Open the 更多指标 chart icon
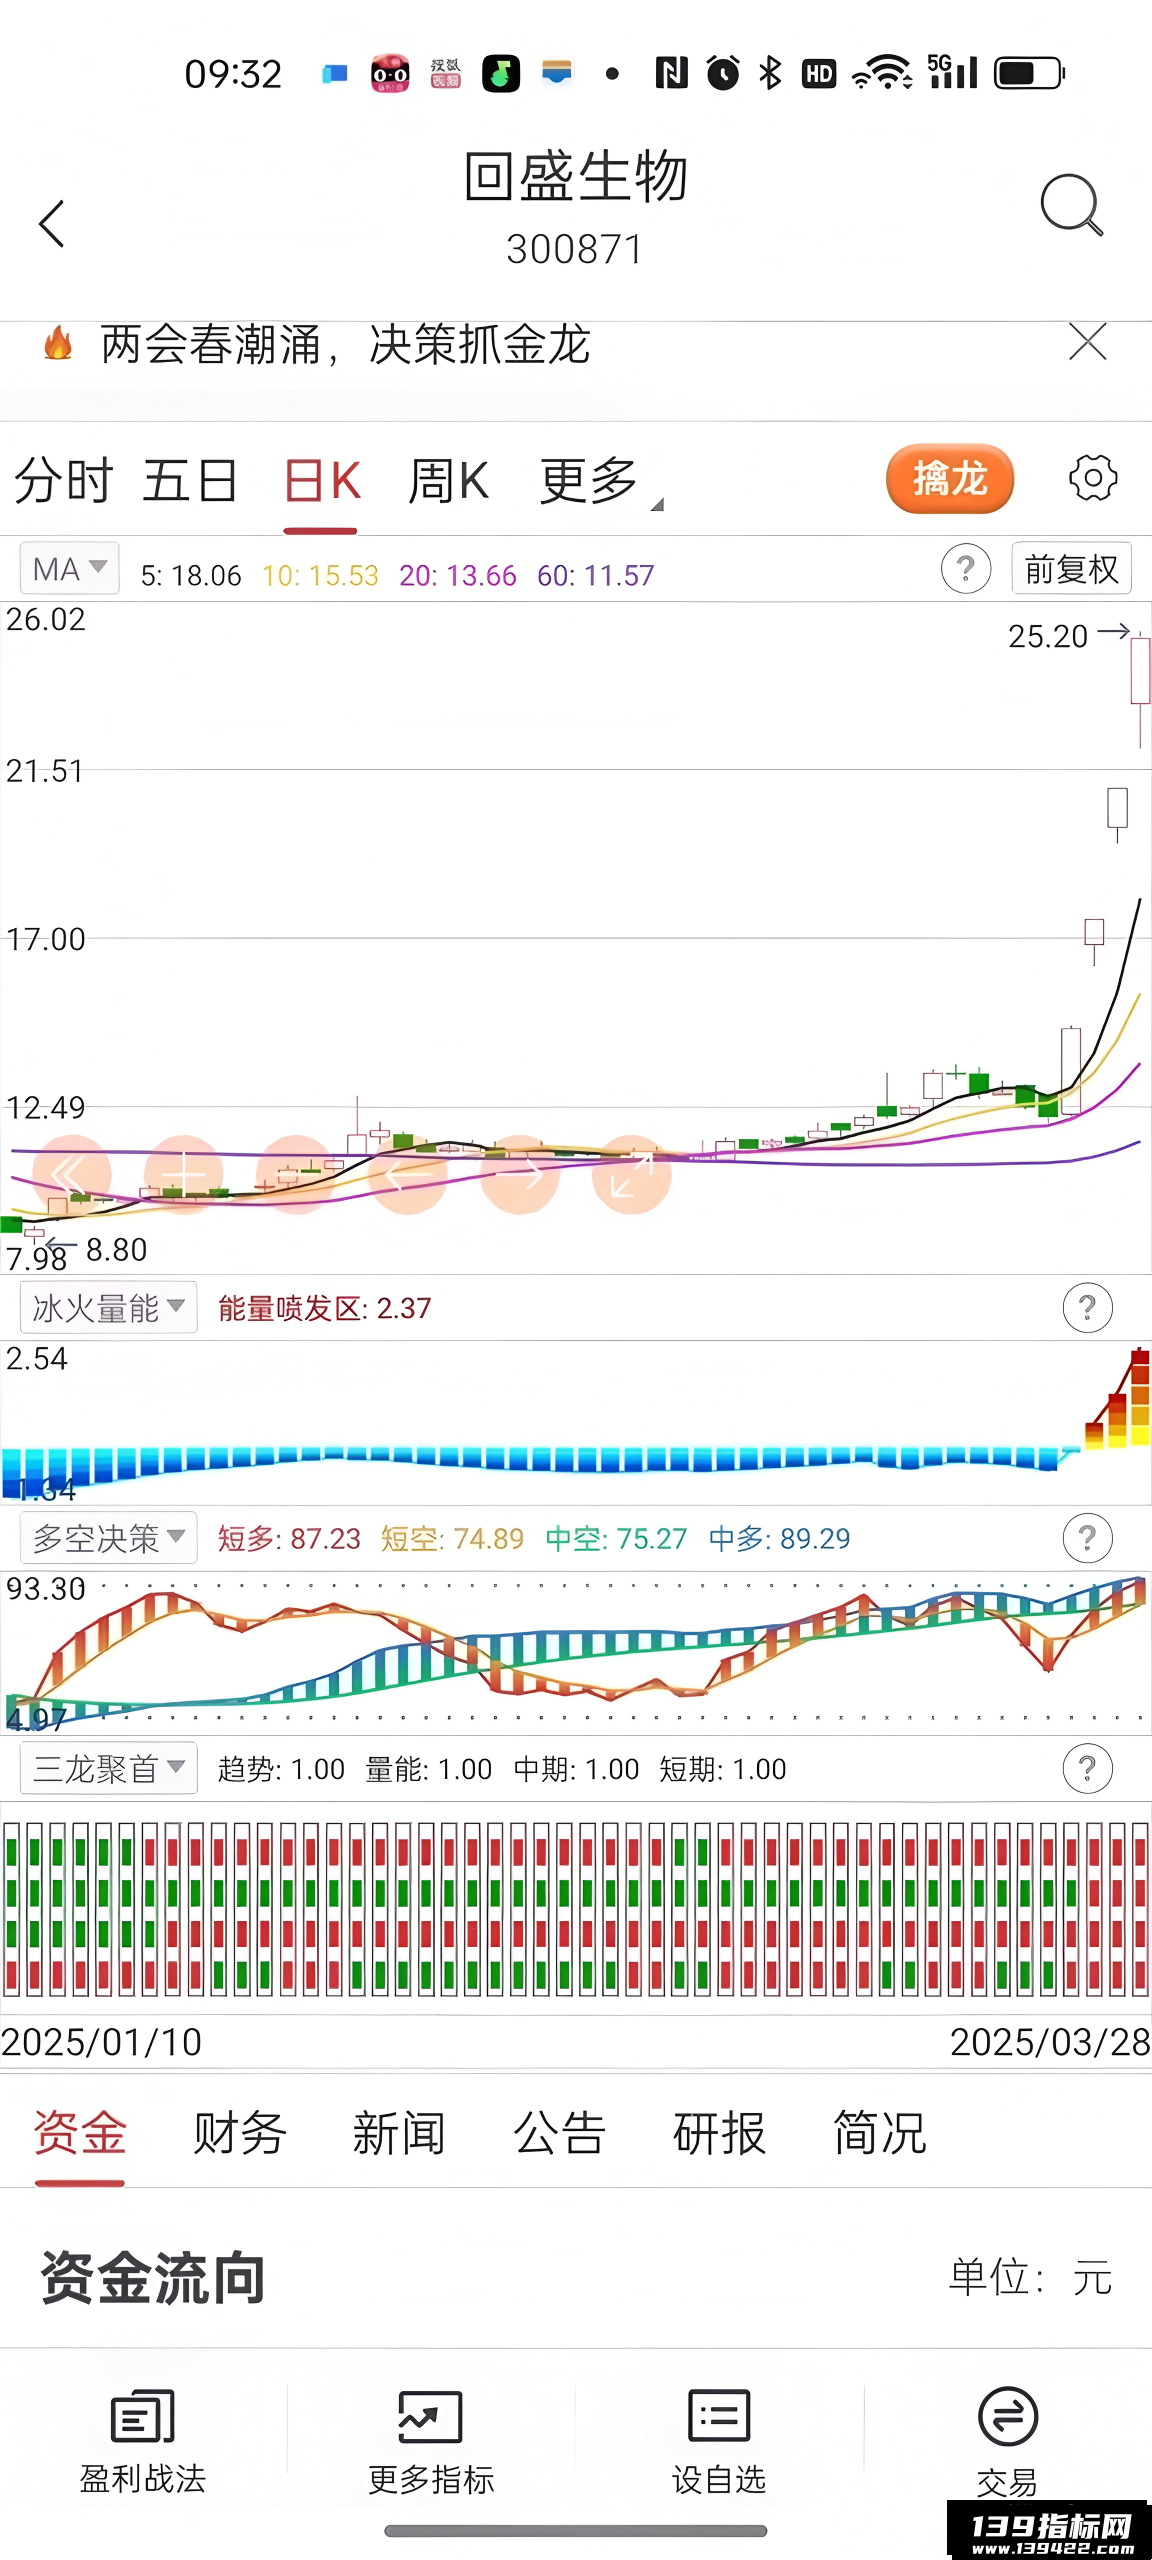This screenshot has width=1152, height=2560. [x=430, y=2417]
